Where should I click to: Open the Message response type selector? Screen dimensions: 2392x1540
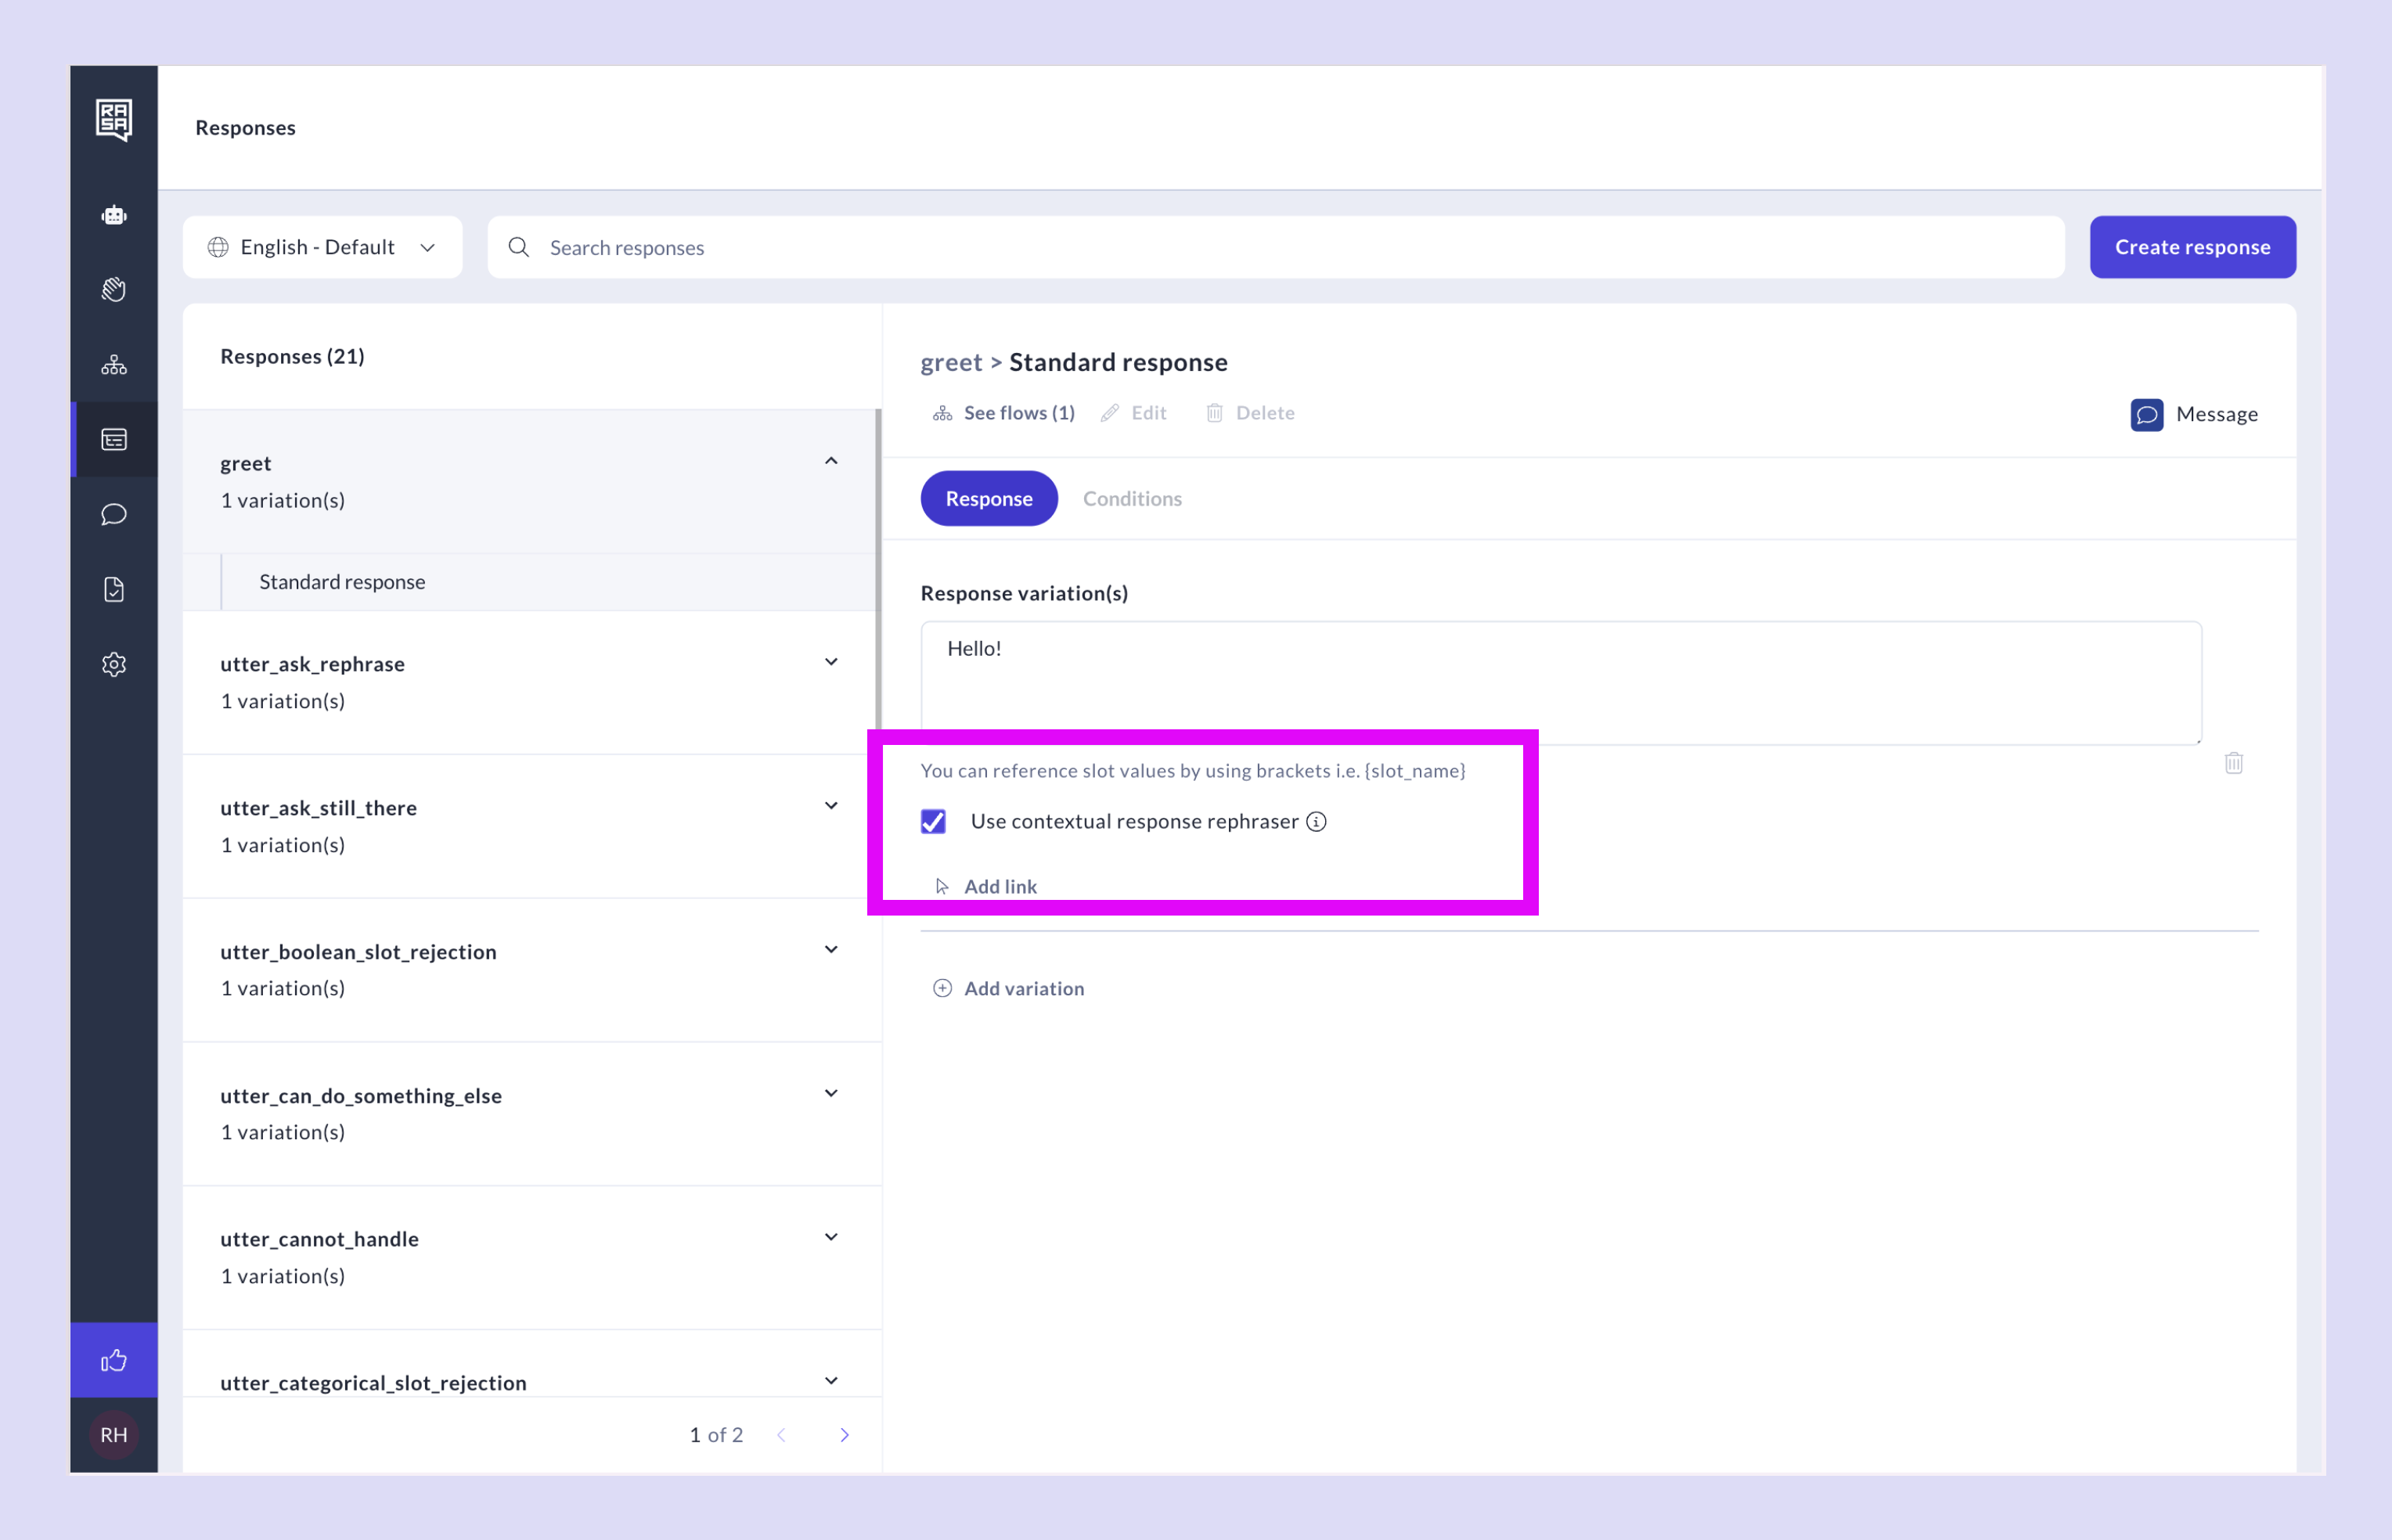(2195, 414)
